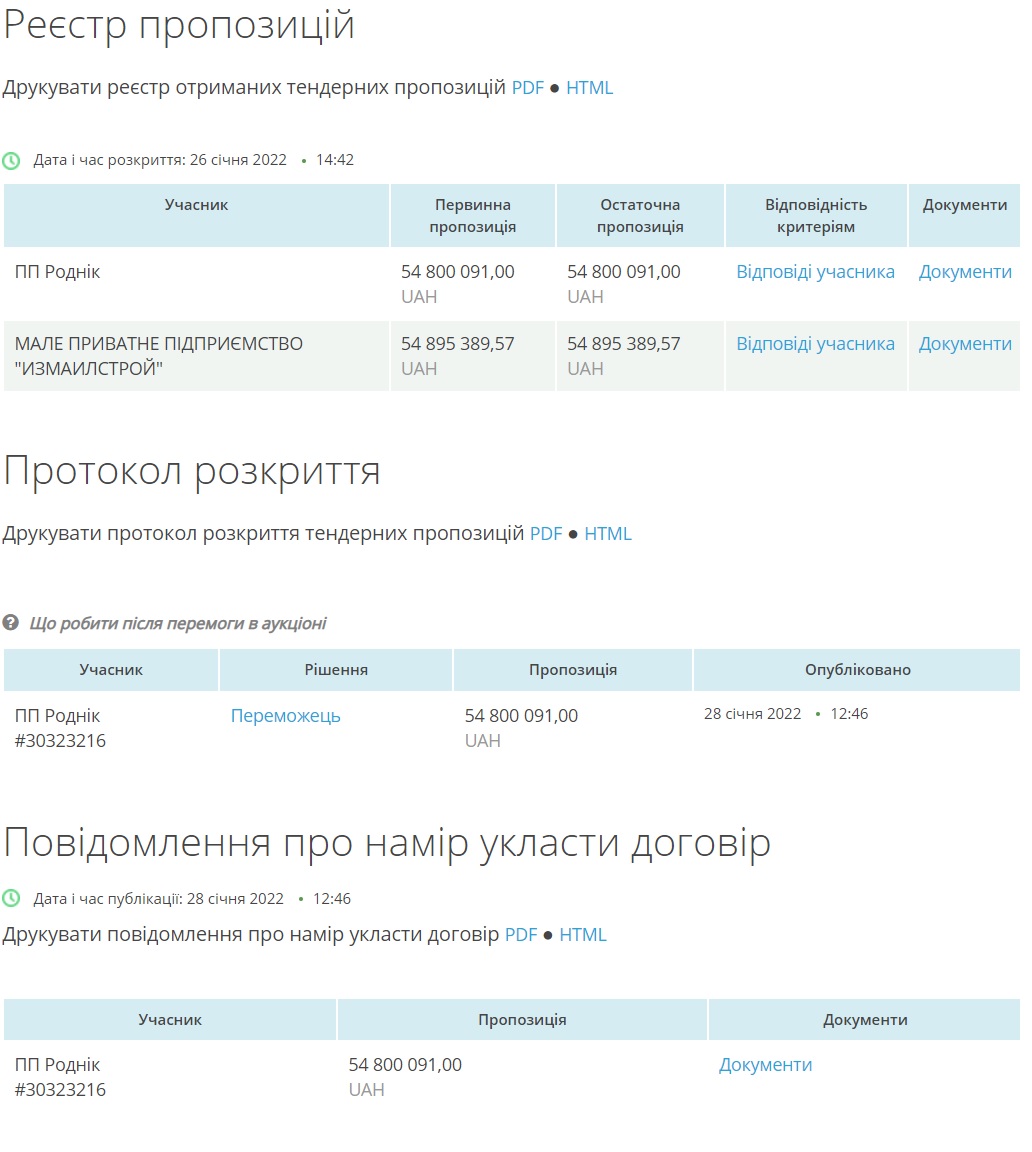Click 'Що робити після перемоги в аукціоні' help text
Image resolution: width=1032 pixels, height=1152 pixels.
[x=177, y=624]
